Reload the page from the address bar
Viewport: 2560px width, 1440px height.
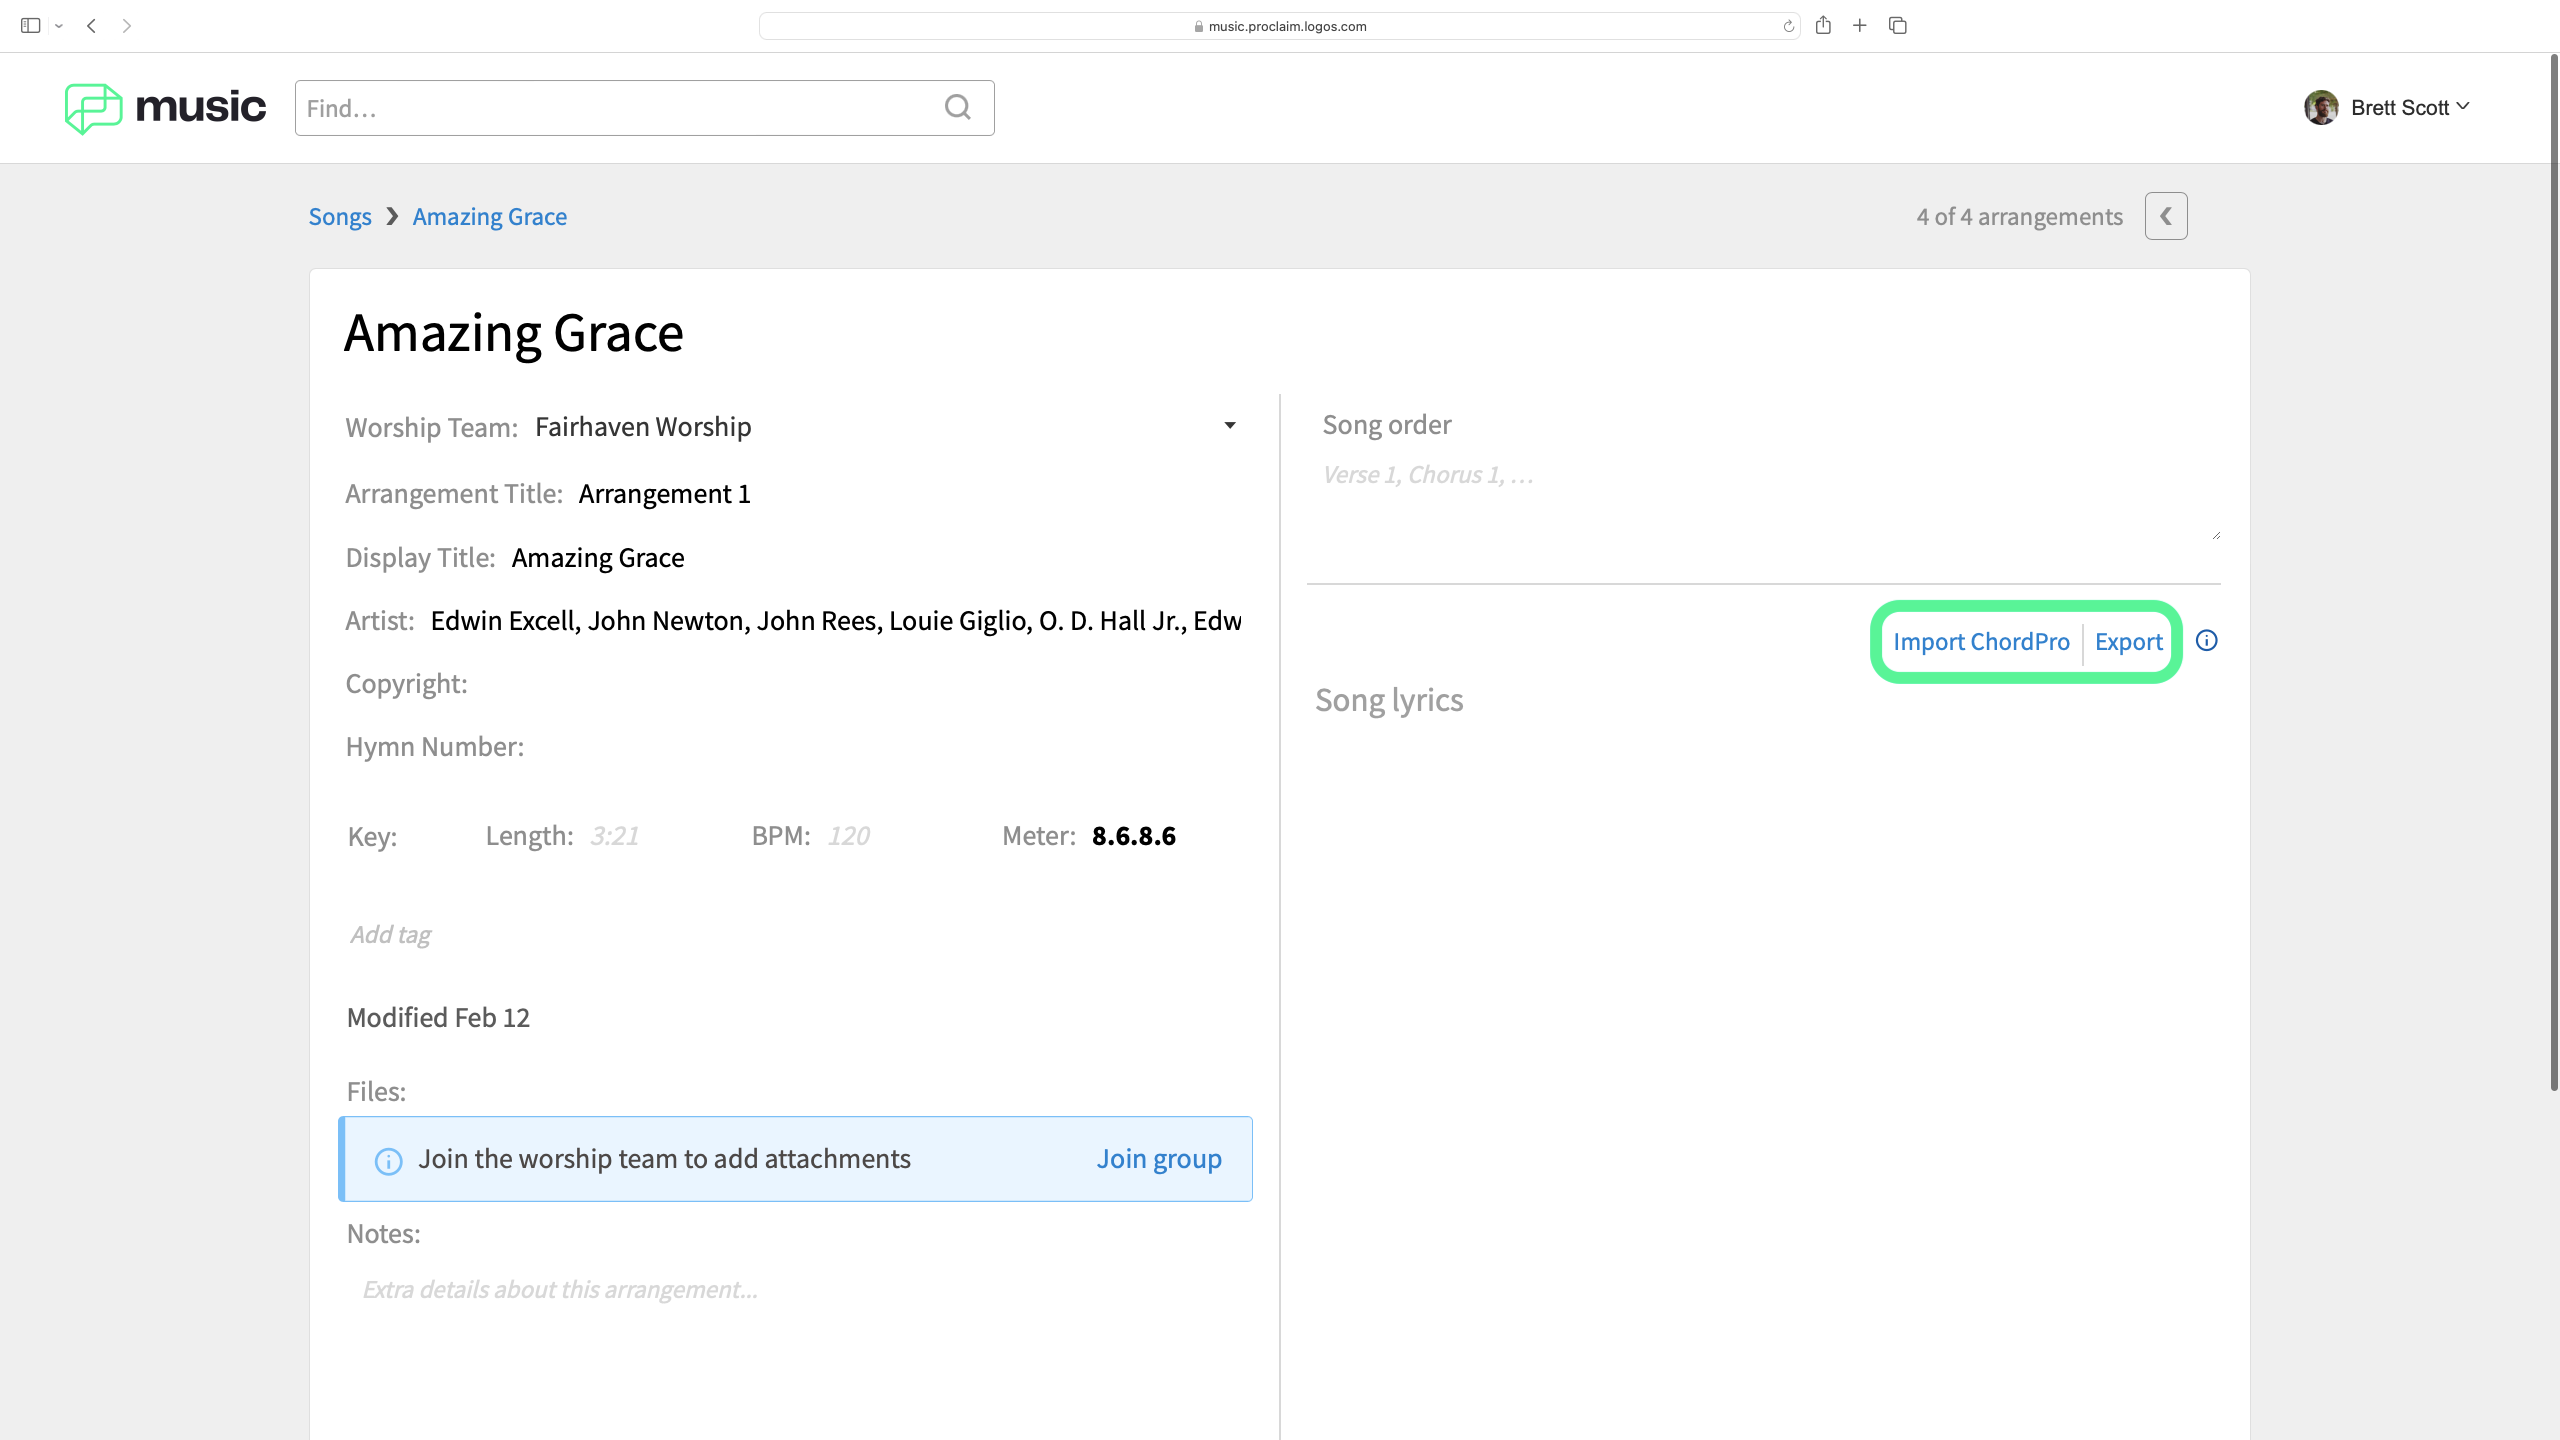[1788, 27]
